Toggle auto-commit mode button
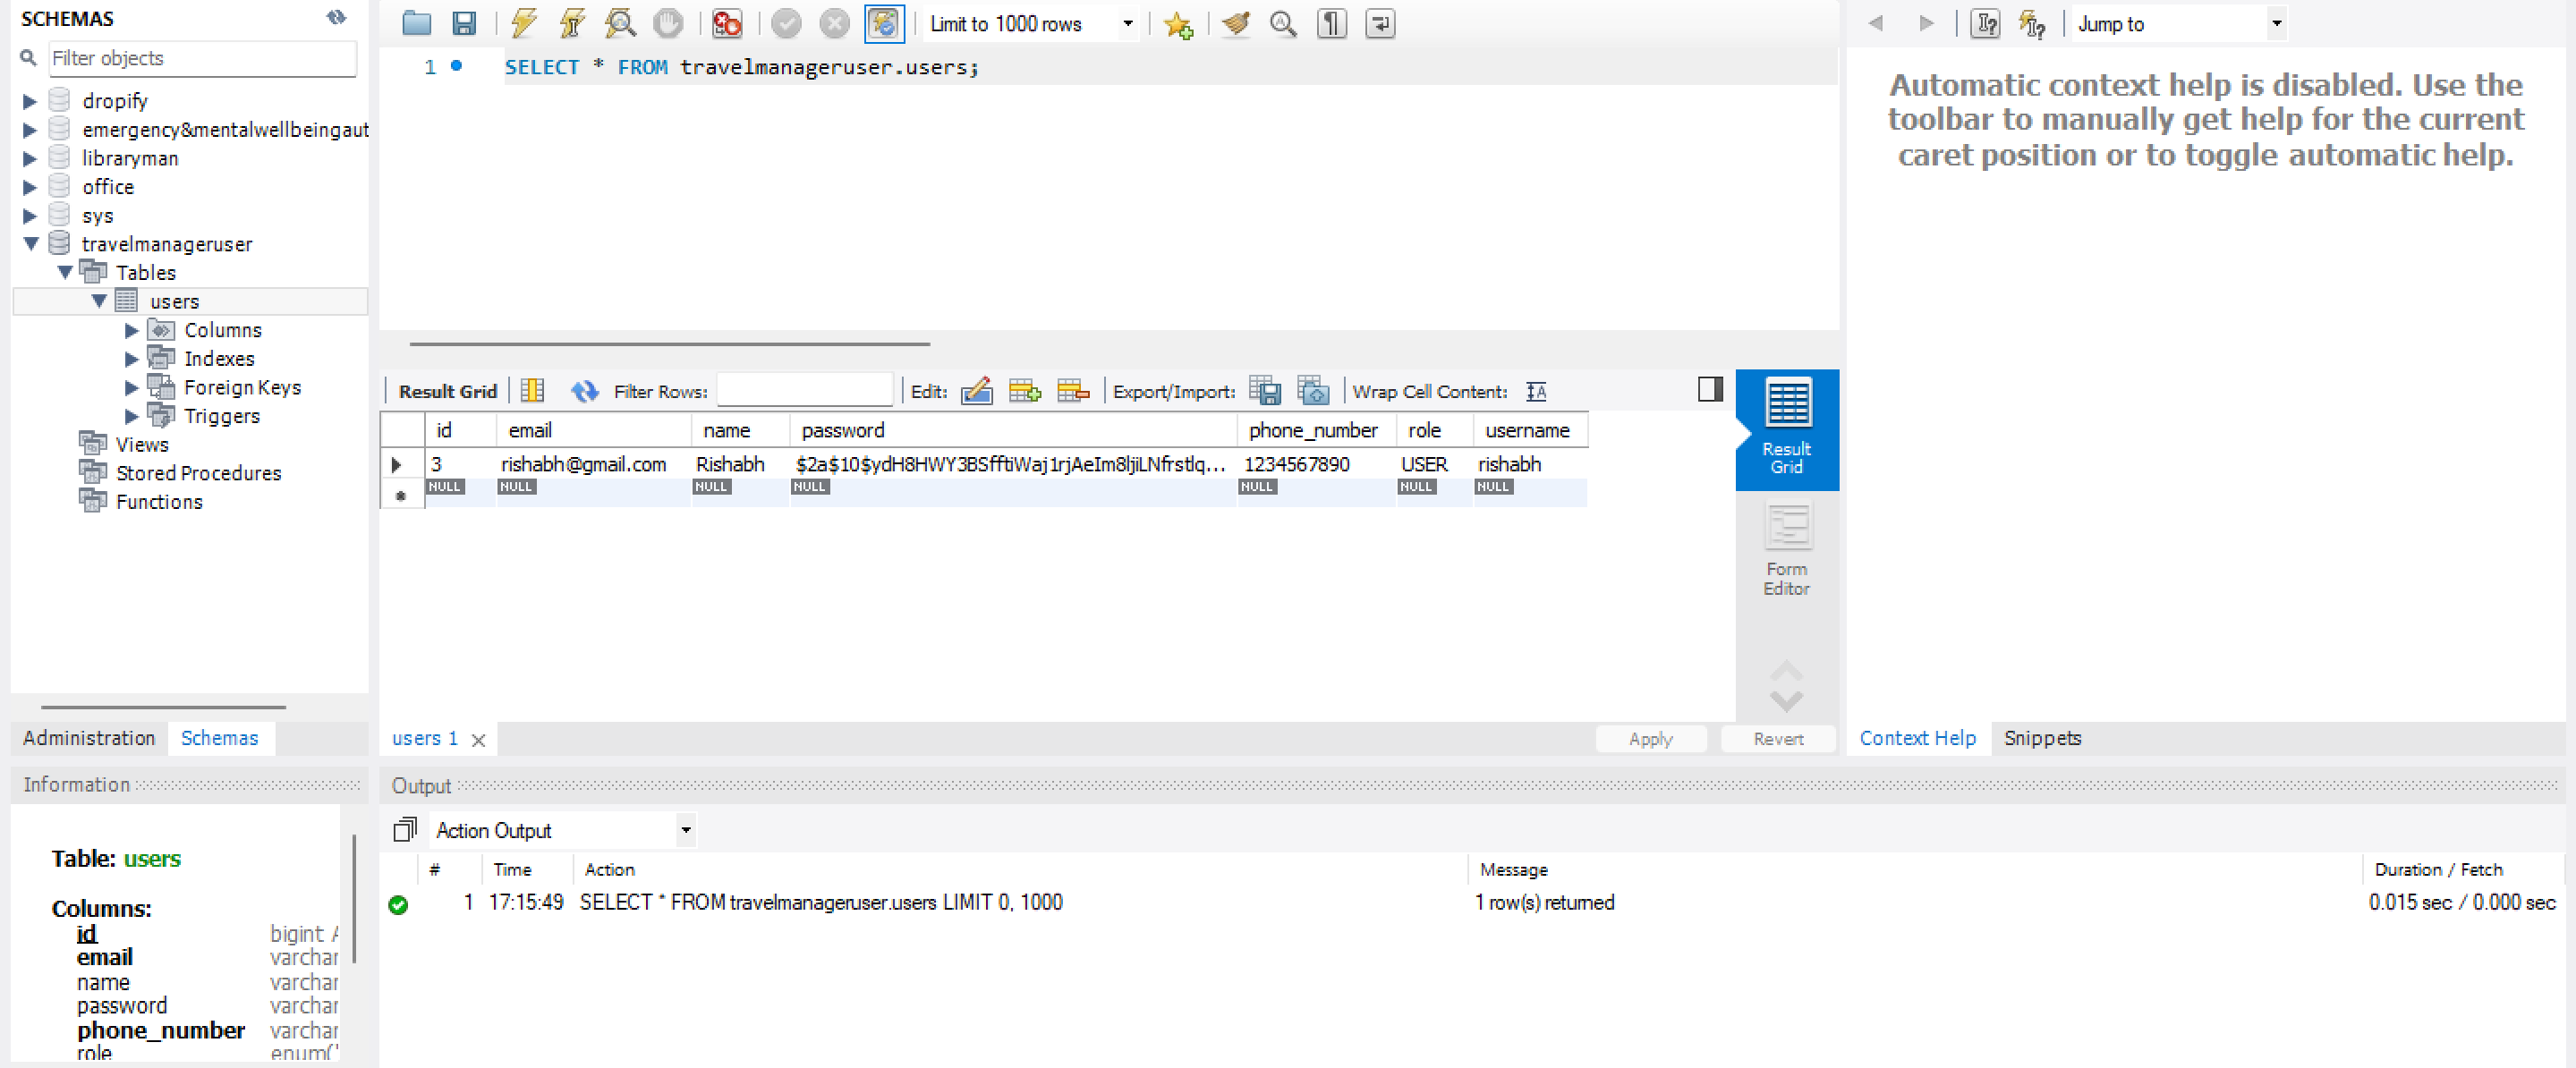 (884, 23)
